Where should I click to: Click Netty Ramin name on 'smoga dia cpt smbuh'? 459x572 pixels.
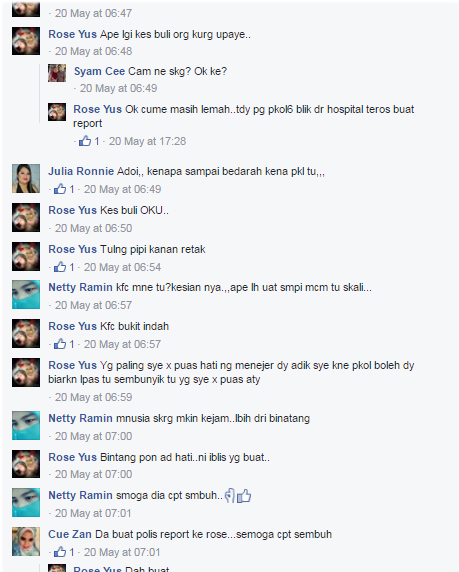click(x=80, y=495)
